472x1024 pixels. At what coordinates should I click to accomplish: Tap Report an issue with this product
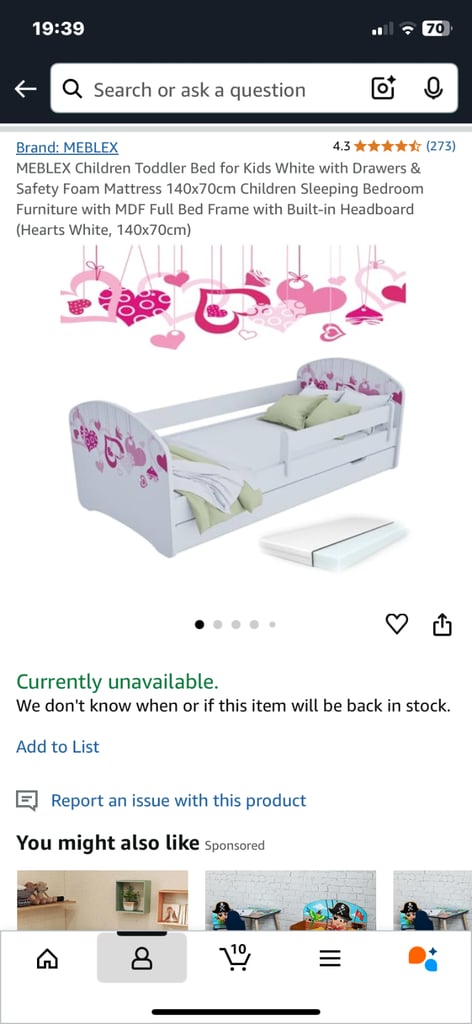tap(178, 801)
